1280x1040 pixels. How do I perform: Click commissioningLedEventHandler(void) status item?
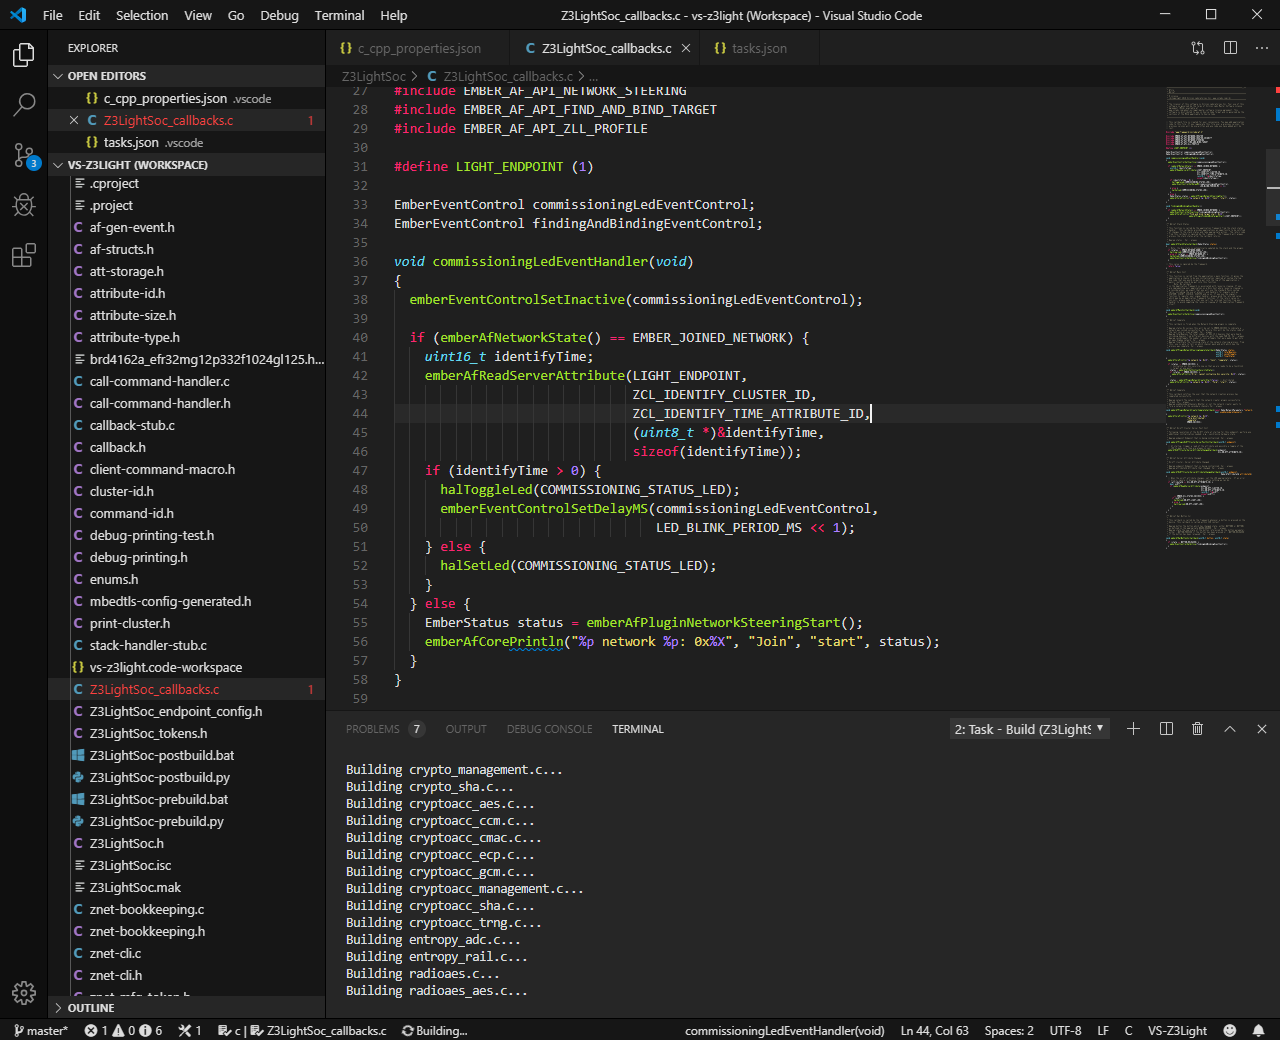784,1030
